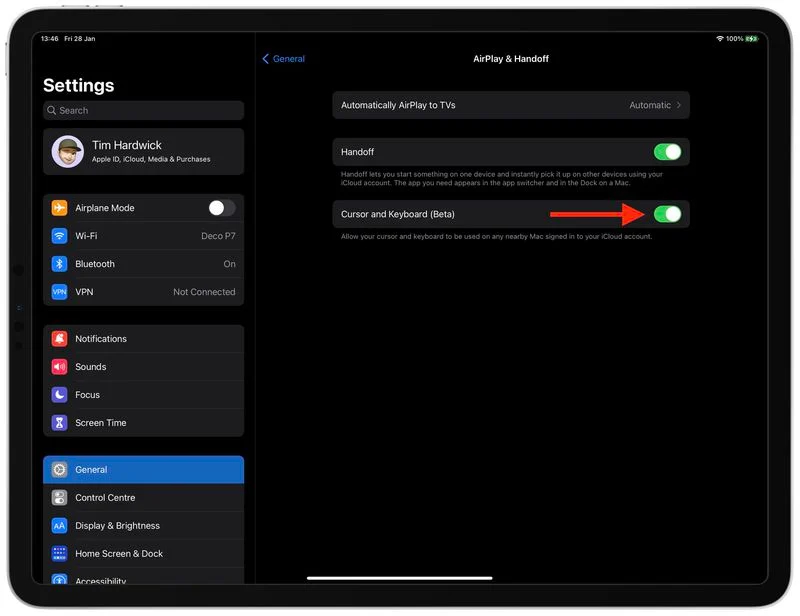Tap the Search settings field

[143, 110]
